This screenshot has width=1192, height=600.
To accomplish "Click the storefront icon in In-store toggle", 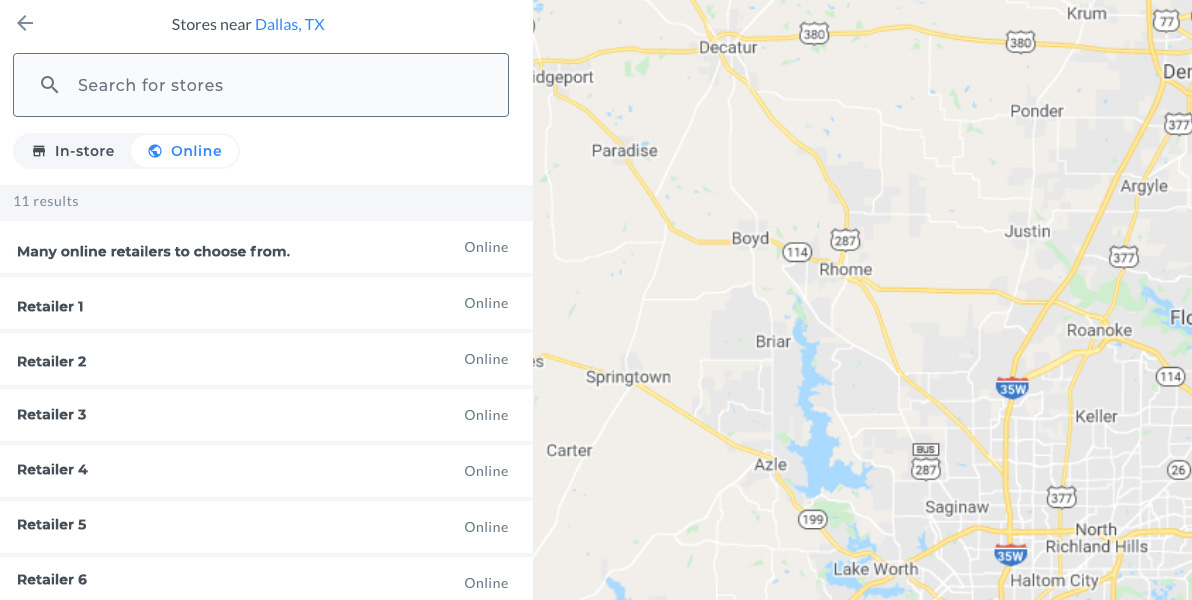I will [x=39, y=151].
